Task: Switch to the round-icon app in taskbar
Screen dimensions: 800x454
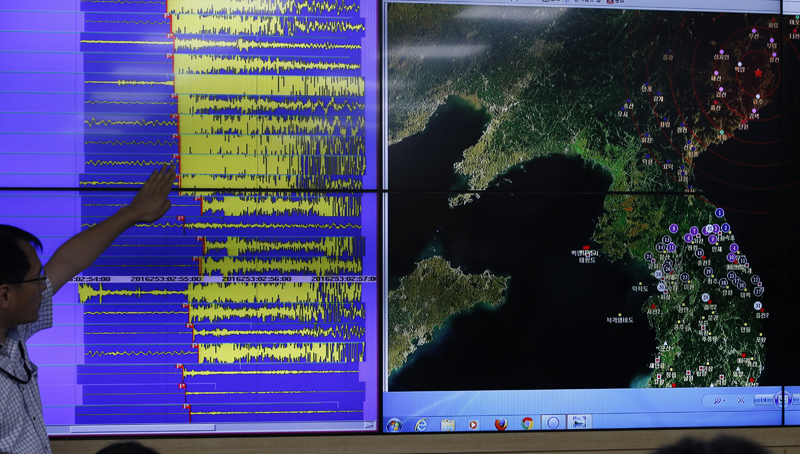Action: tap(553, 423)
